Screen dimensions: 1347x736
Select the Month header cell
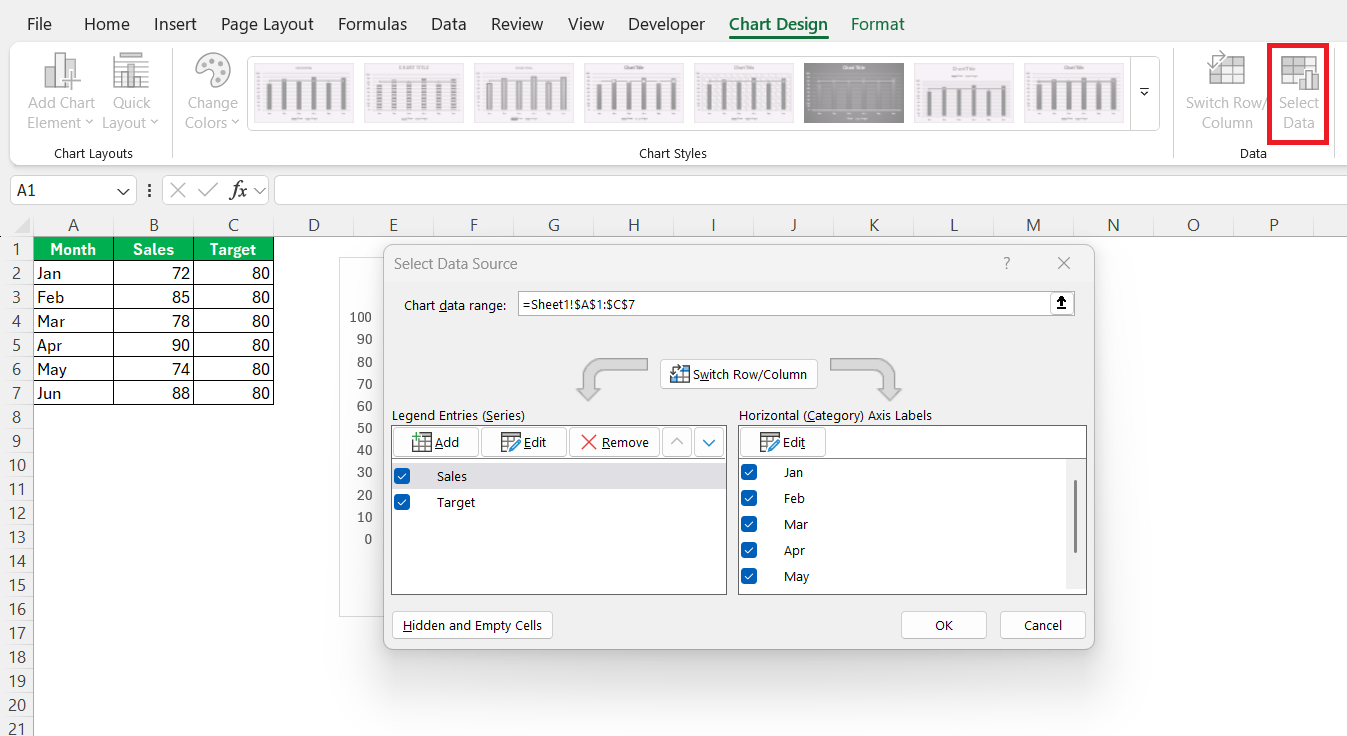(73, 249)
